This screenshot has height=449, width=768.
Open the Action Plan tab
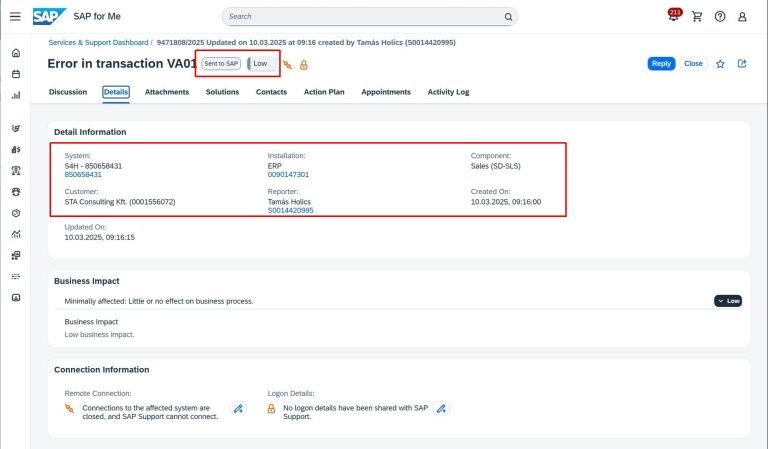coord(324,92)
